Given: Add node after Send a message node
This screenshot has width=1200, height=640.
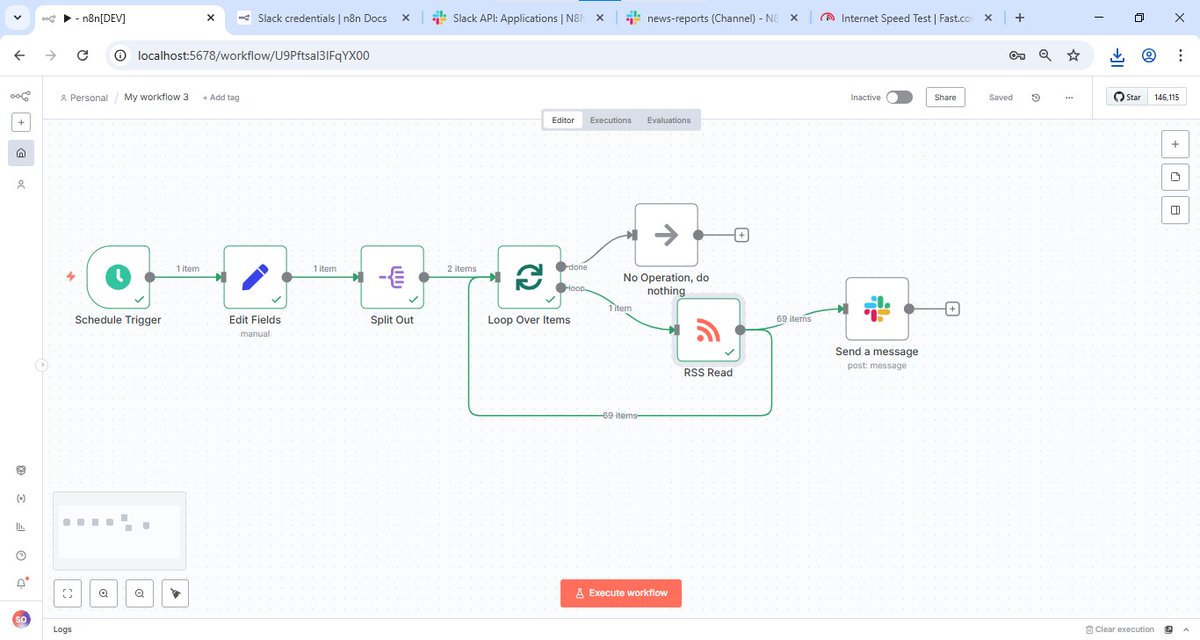Looking at the screenshot, I should (953, 309).
